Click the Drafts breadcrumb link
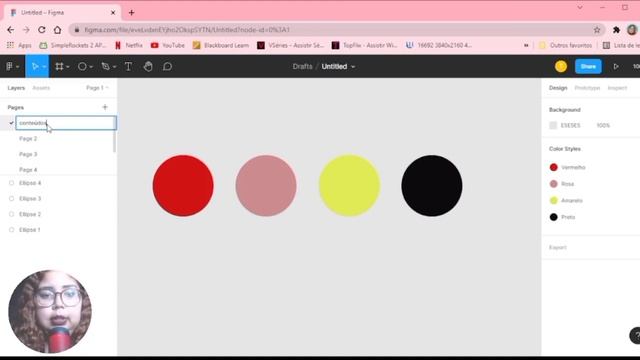 coord(302,67)
